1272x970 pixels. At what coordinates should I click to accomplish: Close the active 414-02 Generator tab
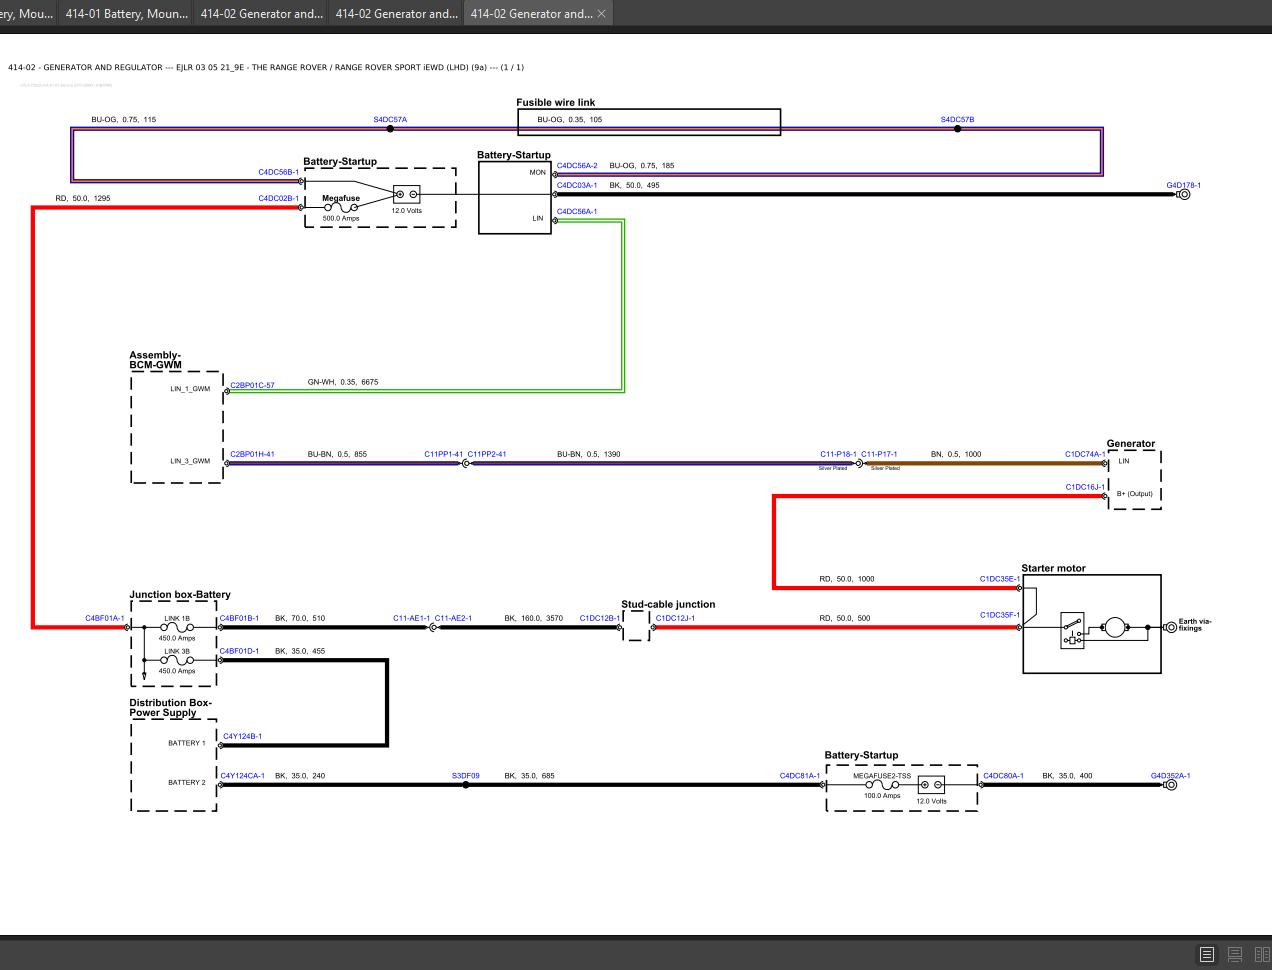601,13
